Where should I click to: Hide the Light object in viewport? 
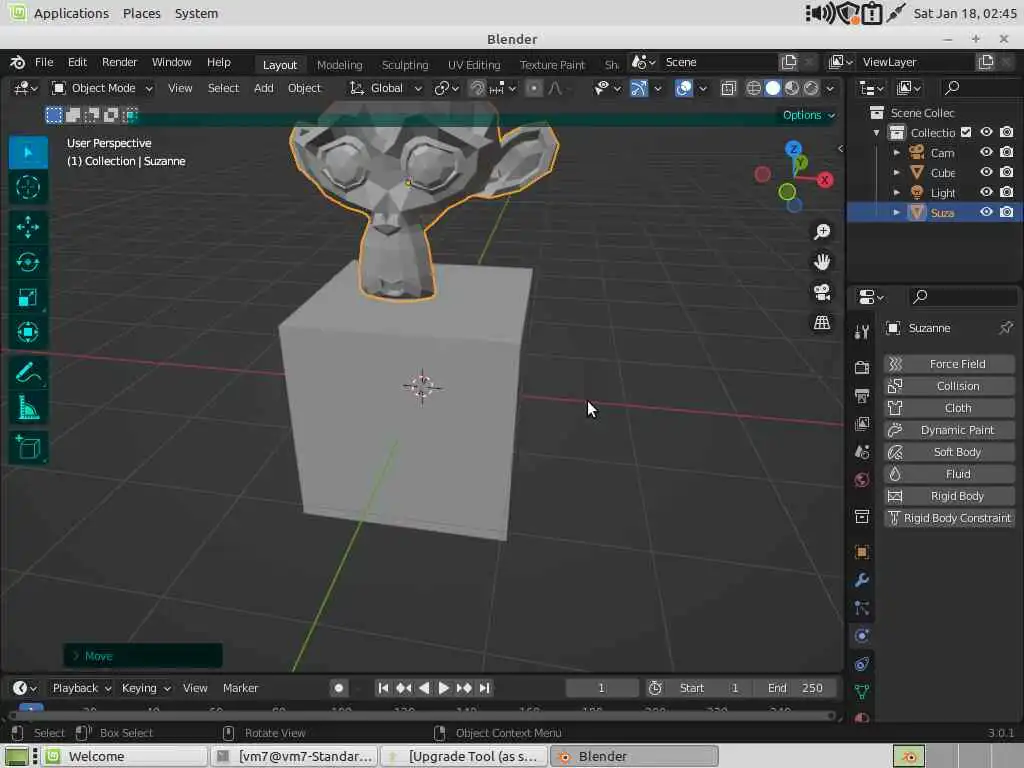pyautogui.click(x=986, y=192)
